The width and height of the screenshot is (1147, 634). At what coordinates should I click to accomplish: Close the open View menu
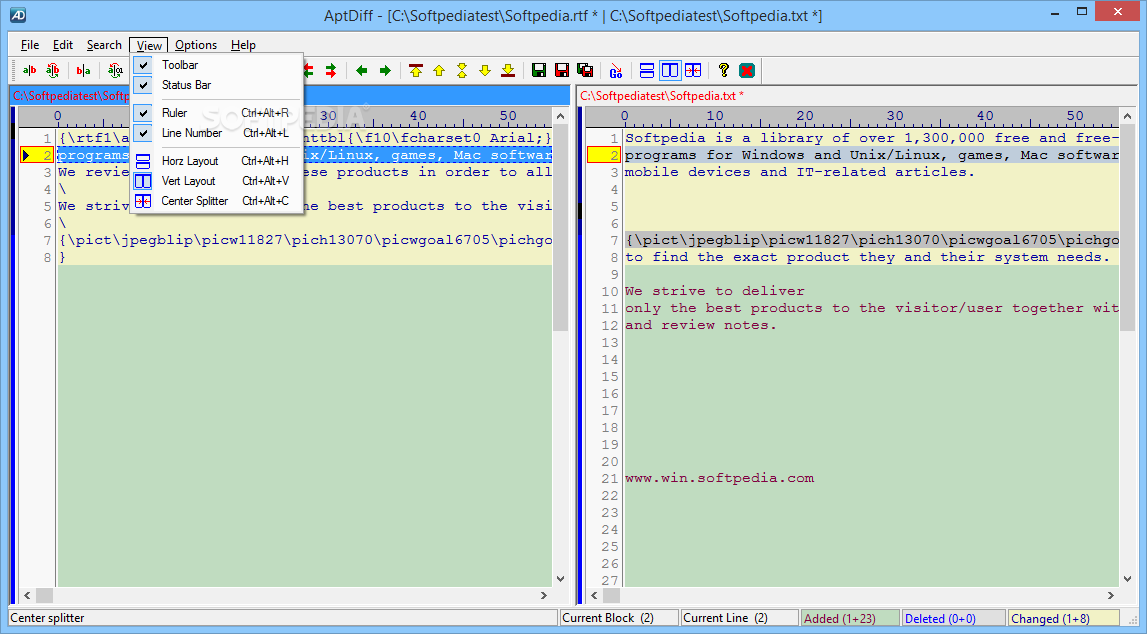(149, 45)
